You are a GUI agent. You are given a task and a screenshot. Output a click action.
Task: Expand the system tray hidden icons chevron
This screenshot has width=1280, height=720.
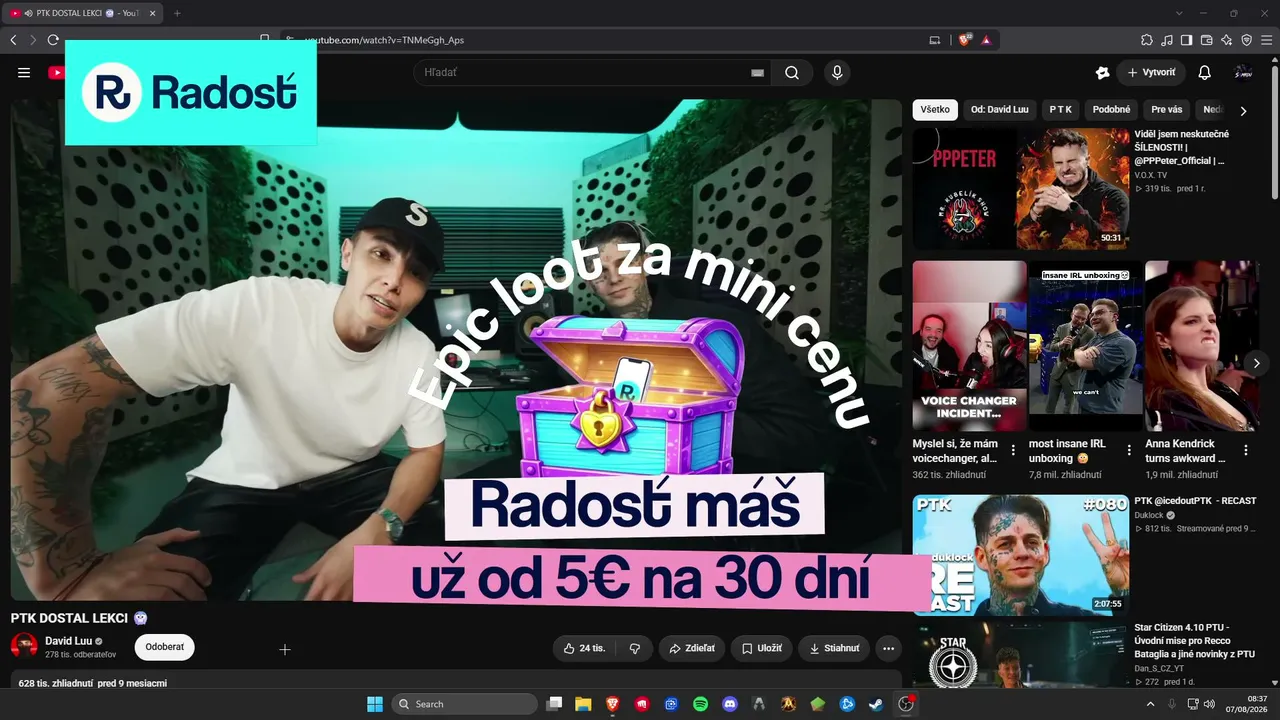click(x=1150, y=704)
